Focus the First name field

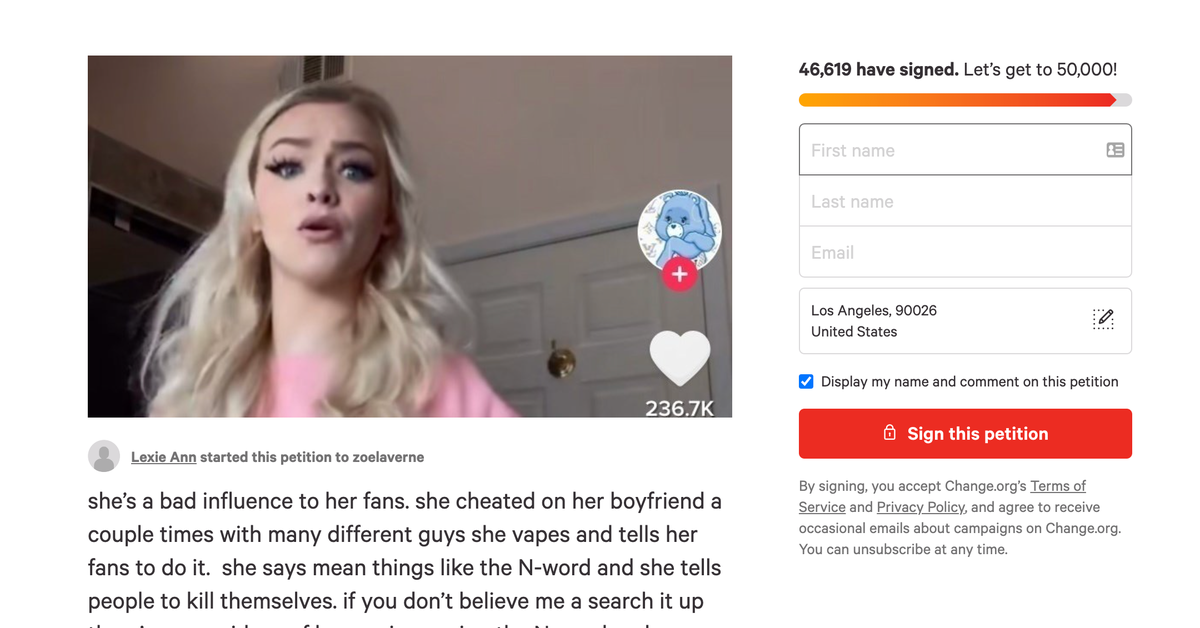pos(965,150)
